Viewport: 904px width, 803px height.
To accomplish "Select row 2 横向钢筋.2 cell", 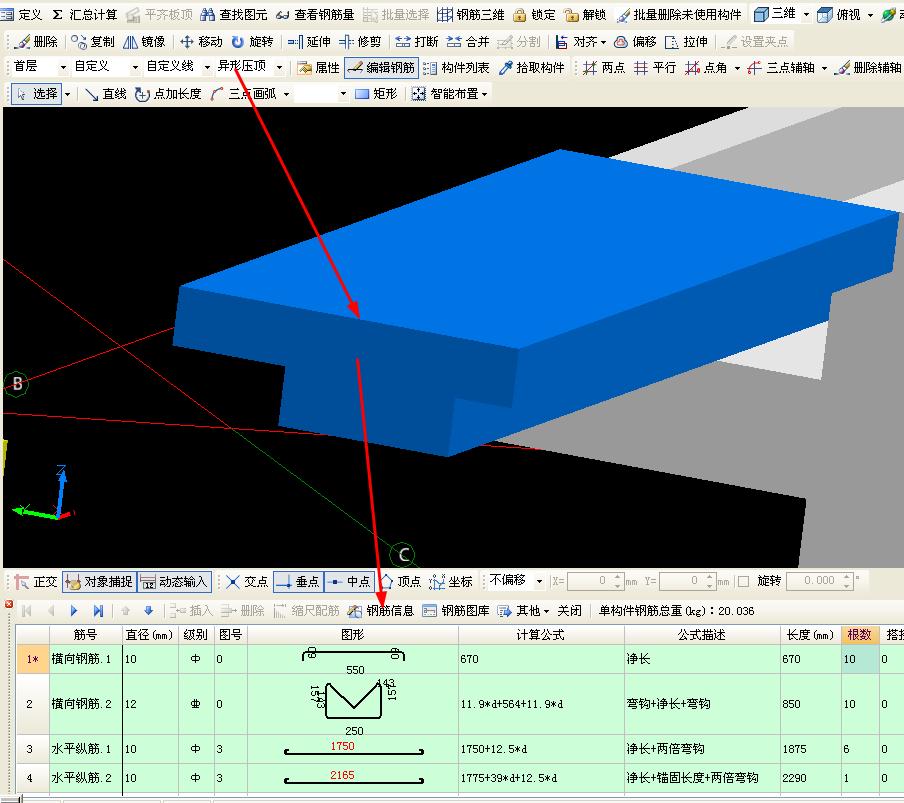I will [85, 704].
